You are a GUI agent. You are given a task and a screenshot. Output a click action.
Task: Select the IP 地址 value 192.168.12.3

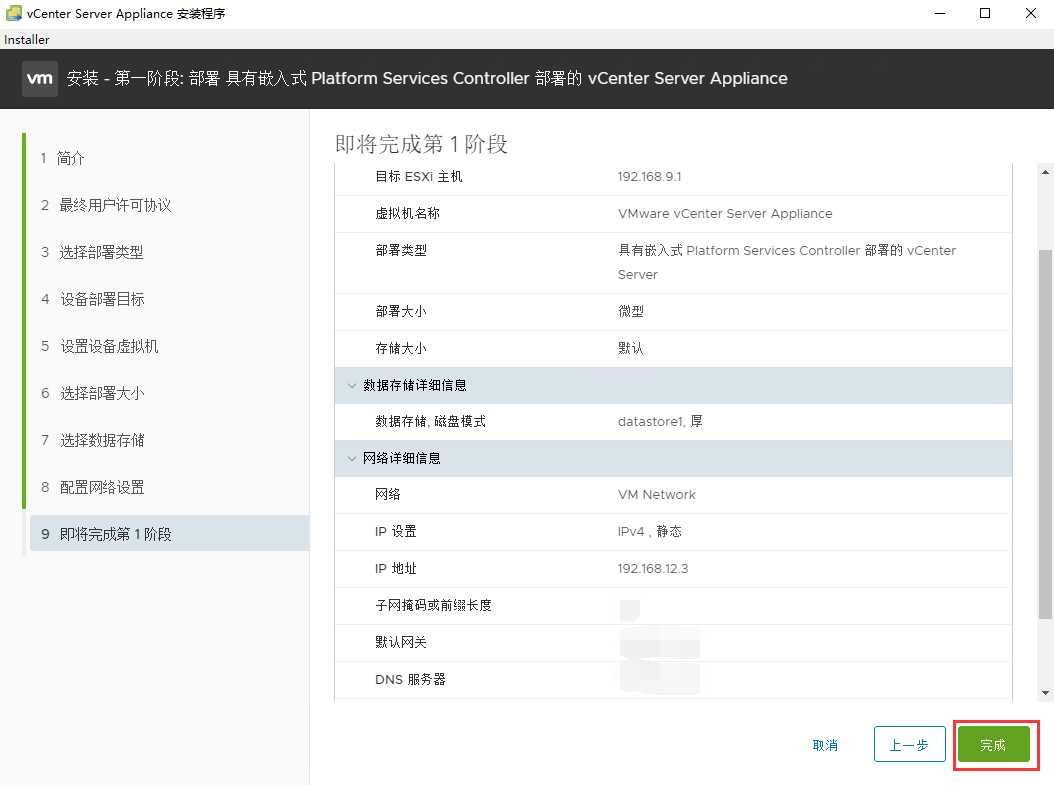(x=651, y=567)
